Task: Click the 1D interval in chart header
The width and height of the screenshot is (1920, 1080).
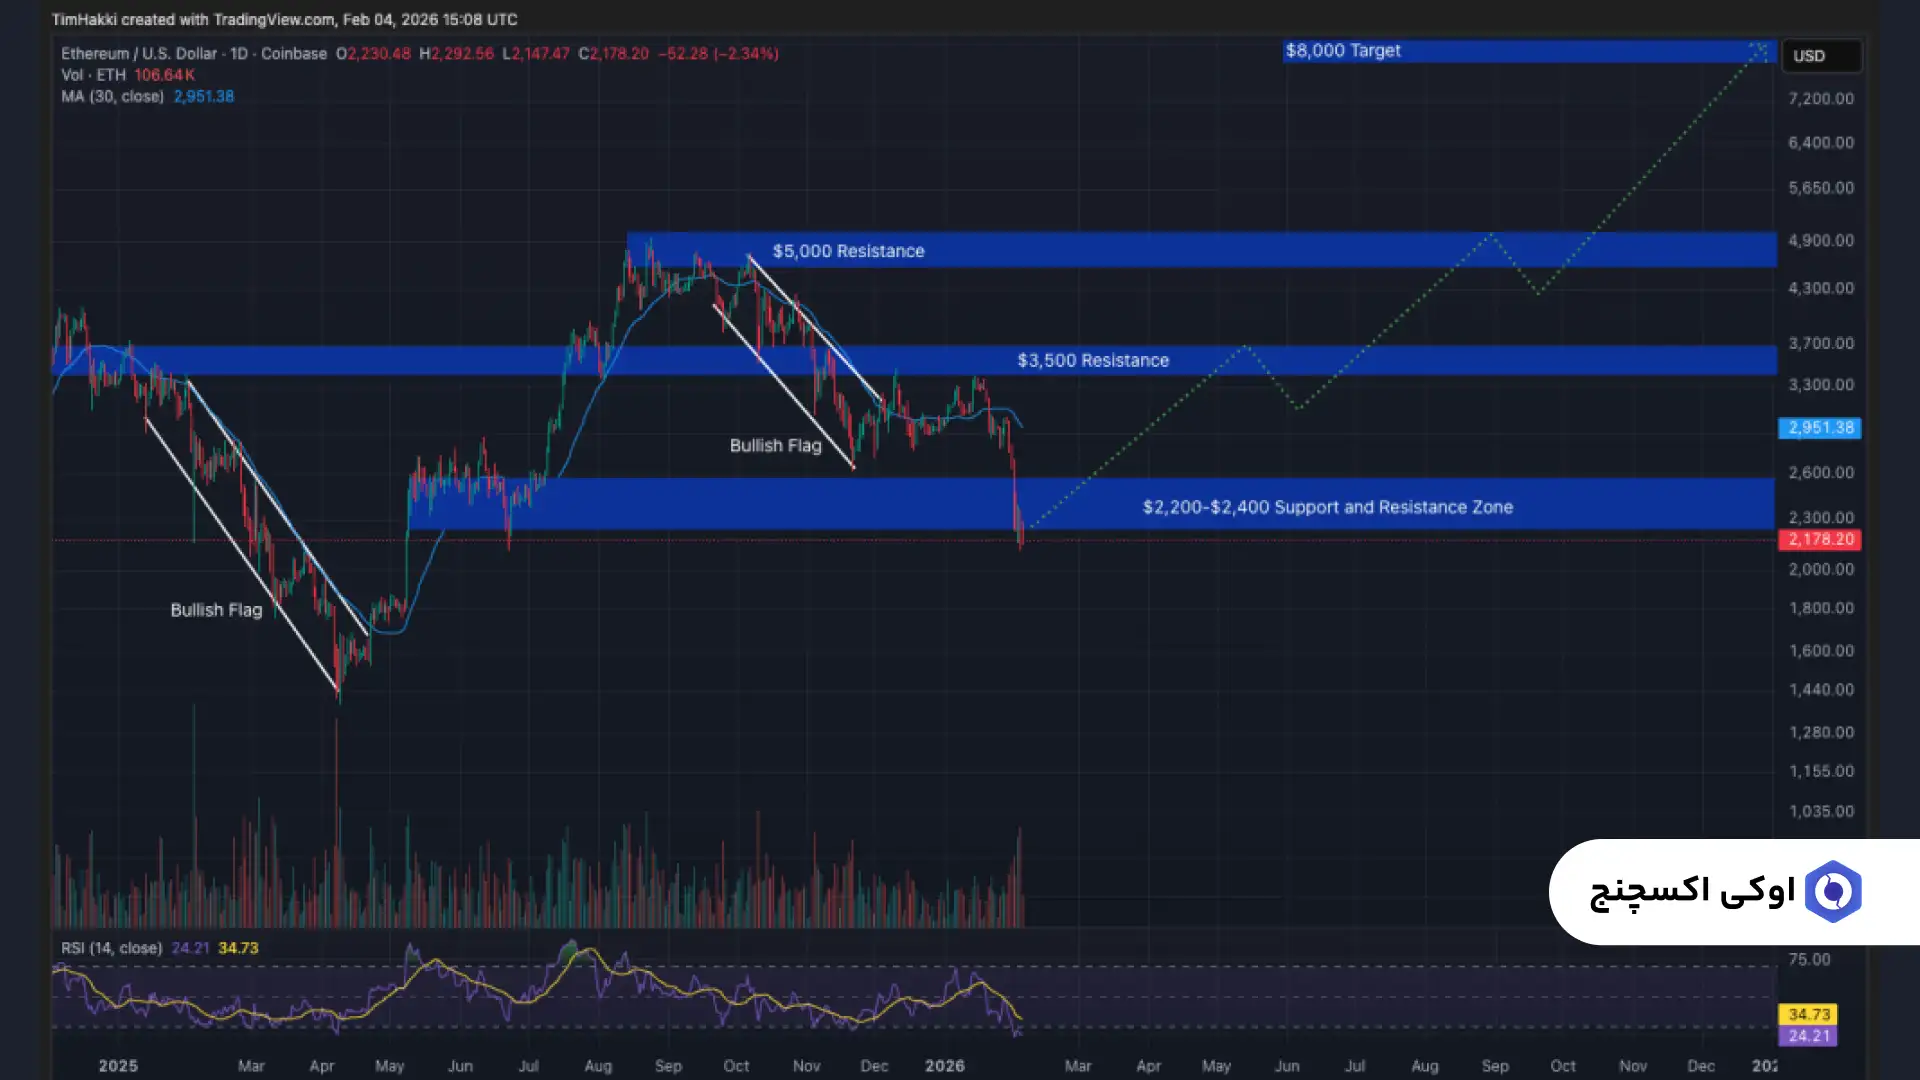Action: coord(239,54)
